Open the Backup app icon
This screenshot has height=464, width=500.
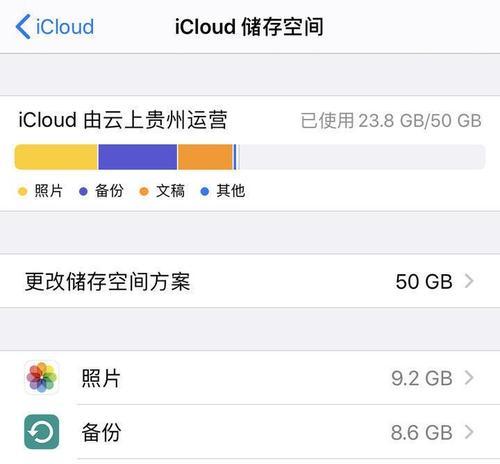click(x=42, y=432)
